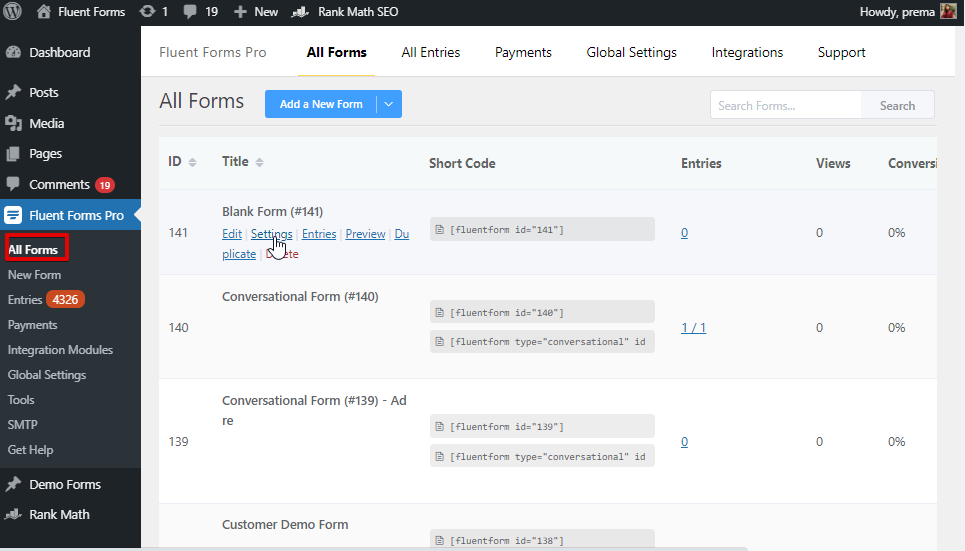Click the Demo Forms pin icon
The height and width of the screenshot is (551, 965).
[13, 484]
